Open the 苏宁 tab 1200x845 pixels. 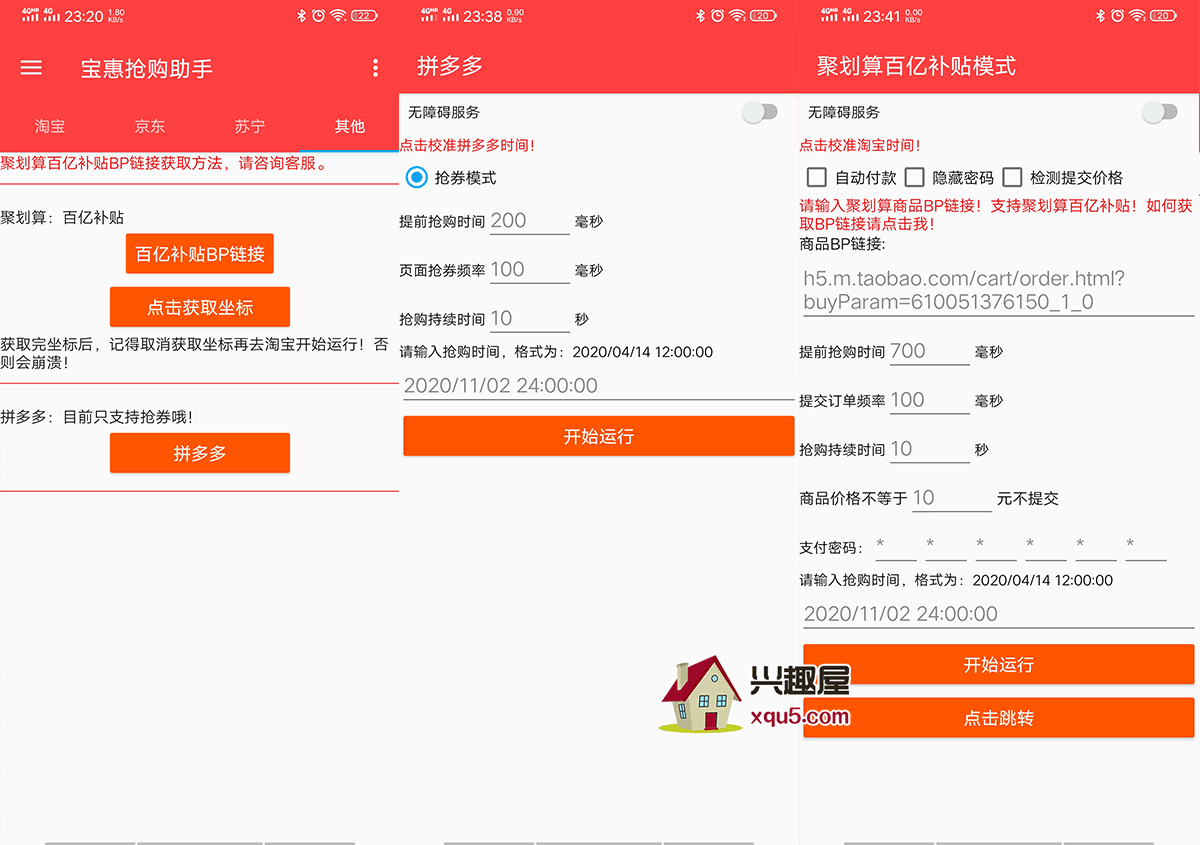(x=250, y=126)
